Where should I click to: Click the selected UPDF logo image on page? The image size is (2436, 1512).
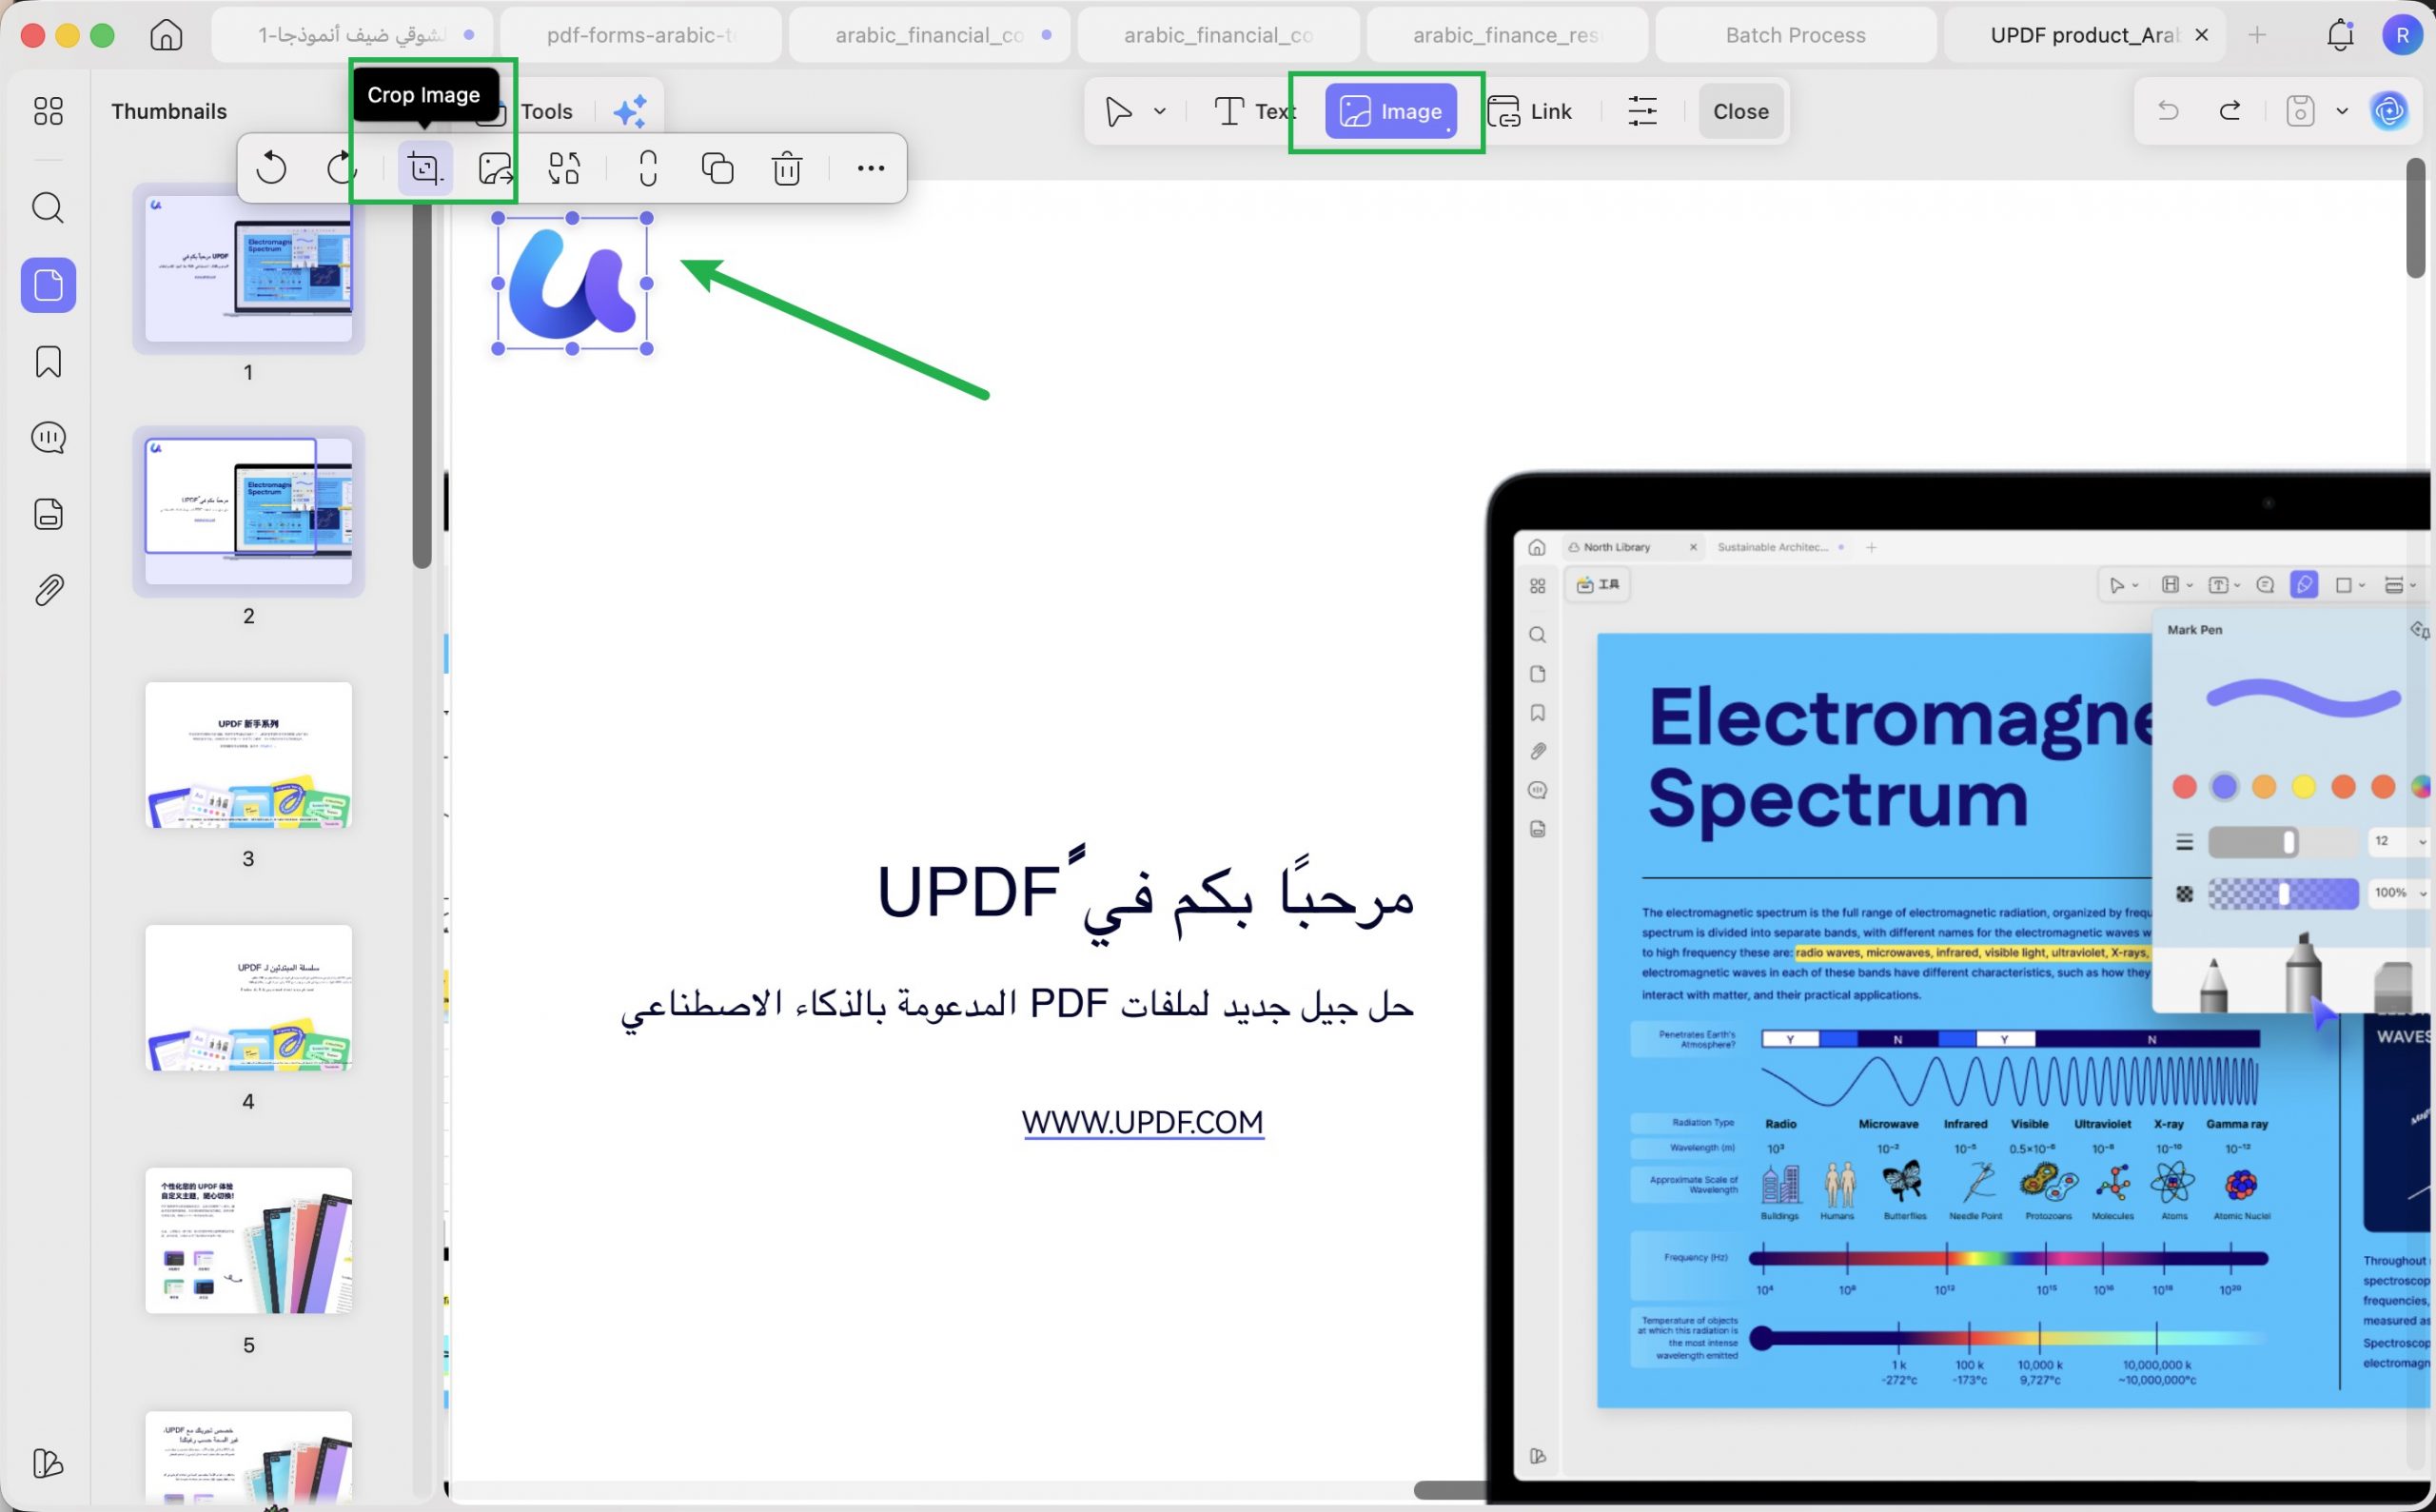click(x=572, y=284)
